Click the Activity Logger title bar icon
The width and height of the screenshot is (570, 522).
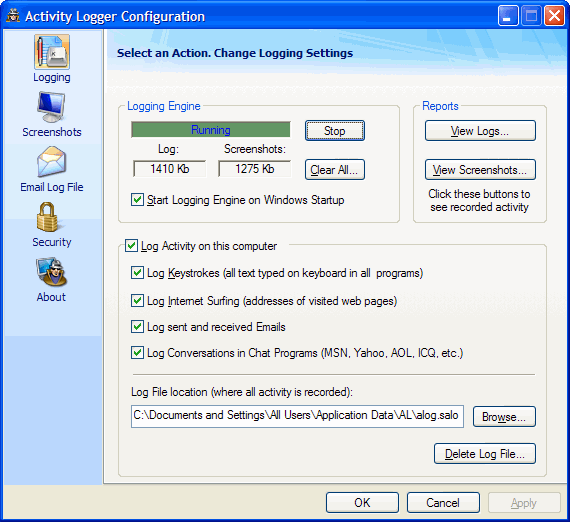pos(13,16)
